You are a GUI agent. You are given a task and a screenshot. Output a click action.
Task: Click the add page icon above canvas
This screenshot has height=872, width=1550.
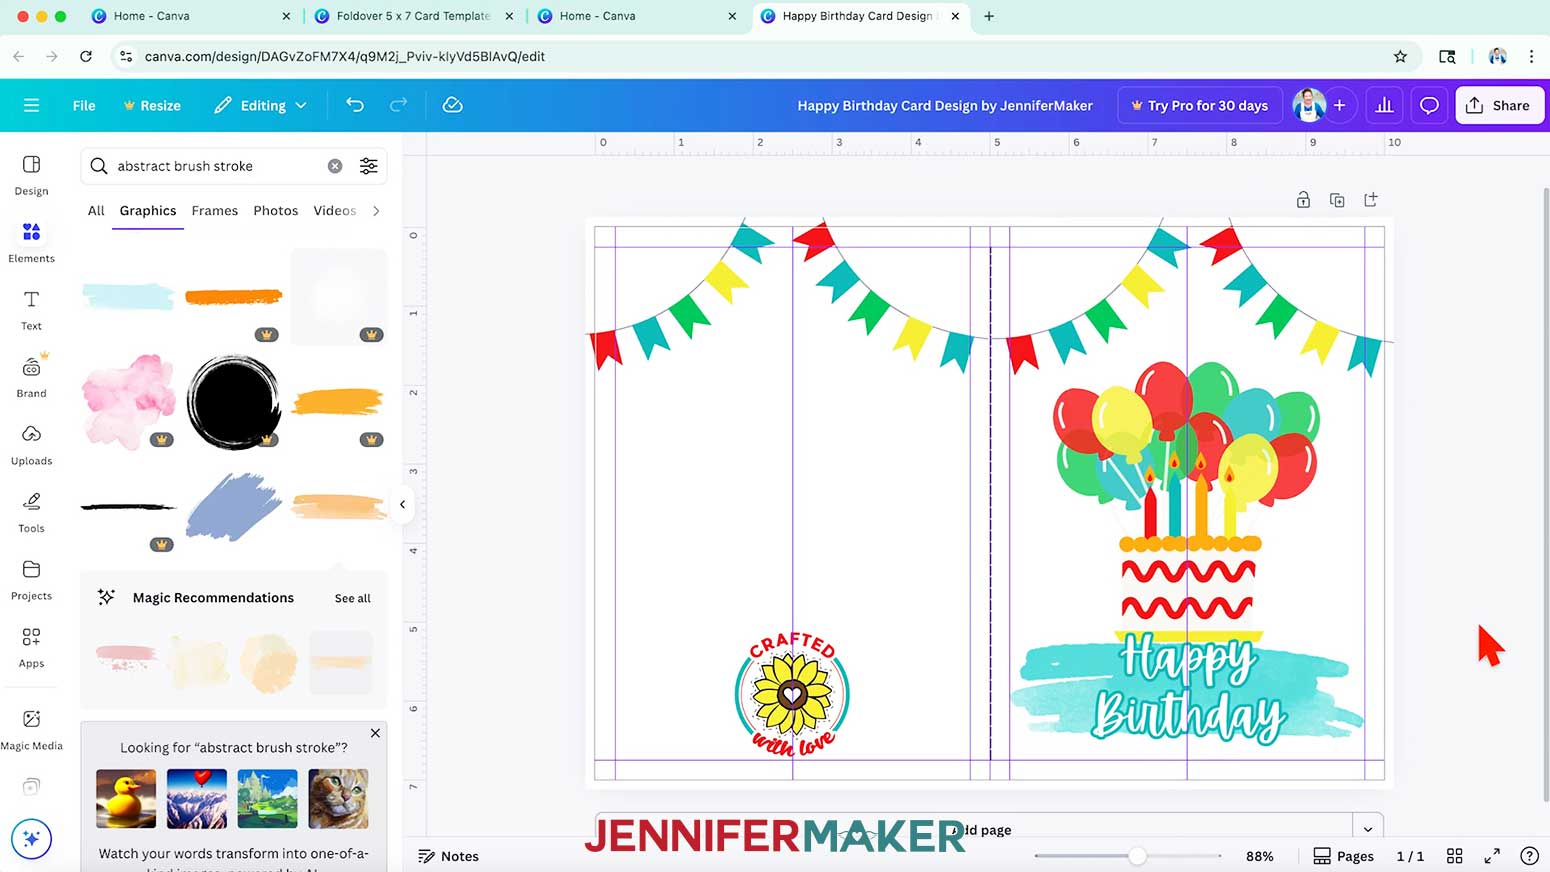[1371, 200]
